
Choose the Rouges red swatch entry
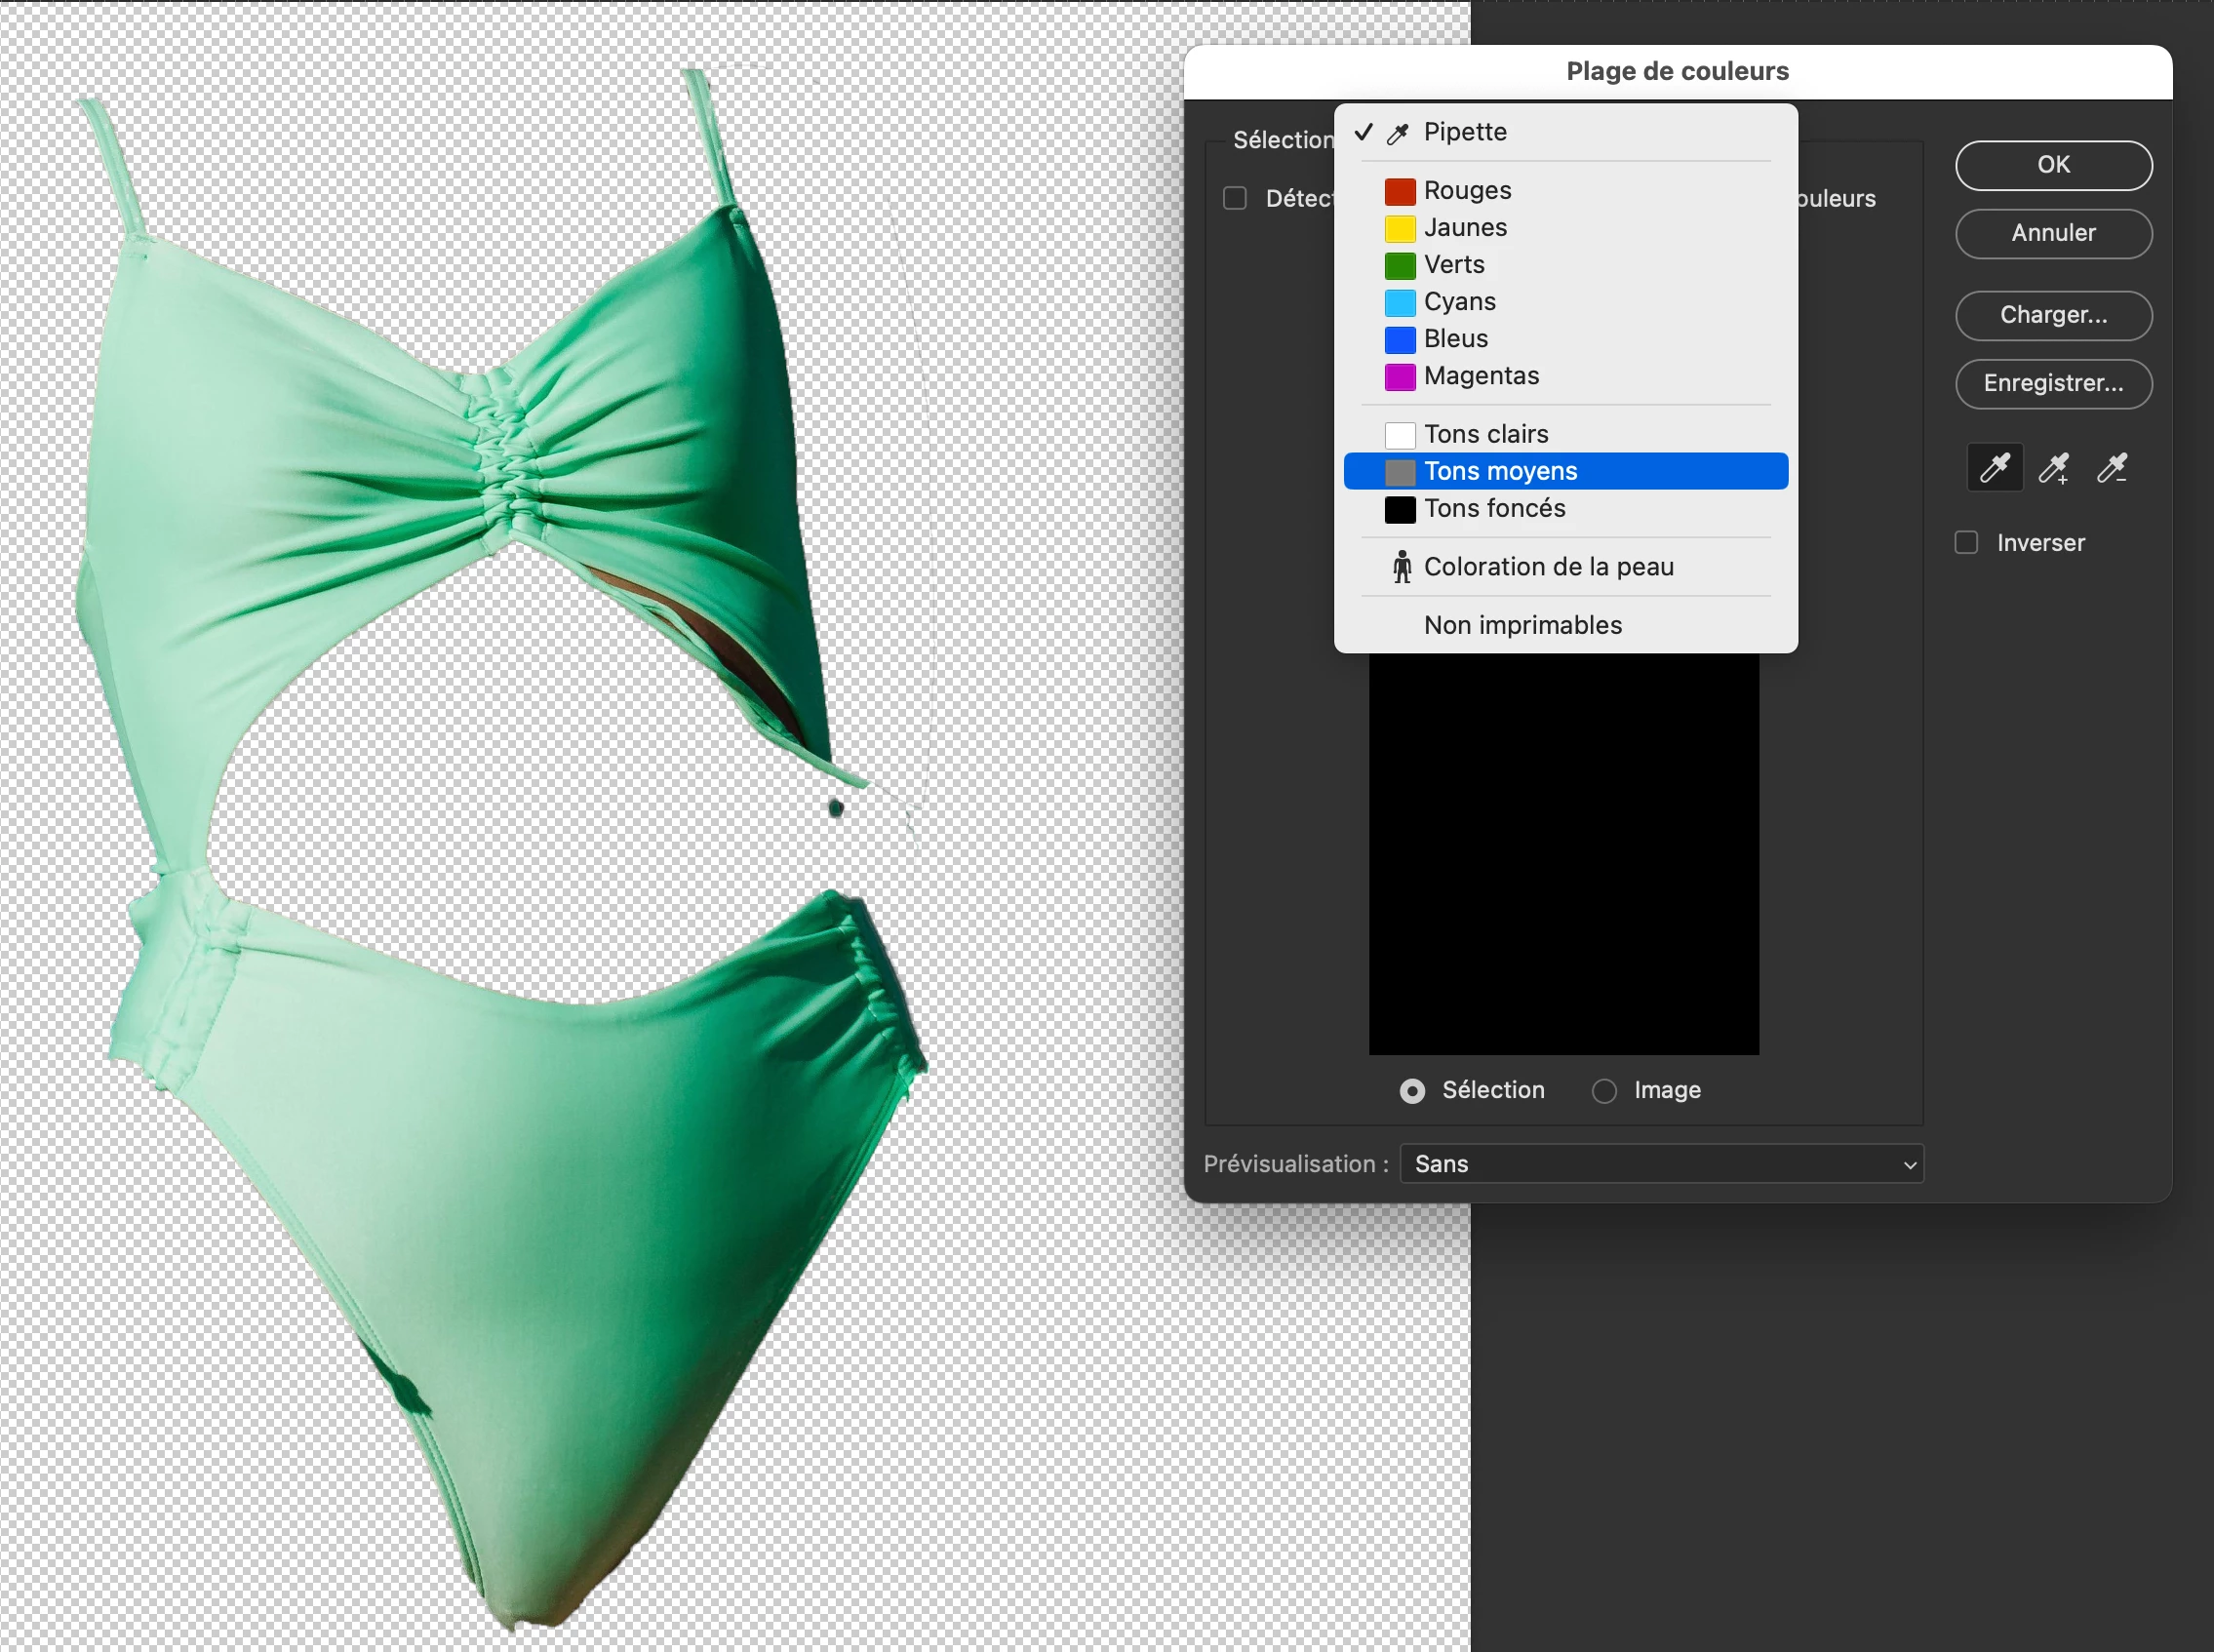[x=1466, y=190]
